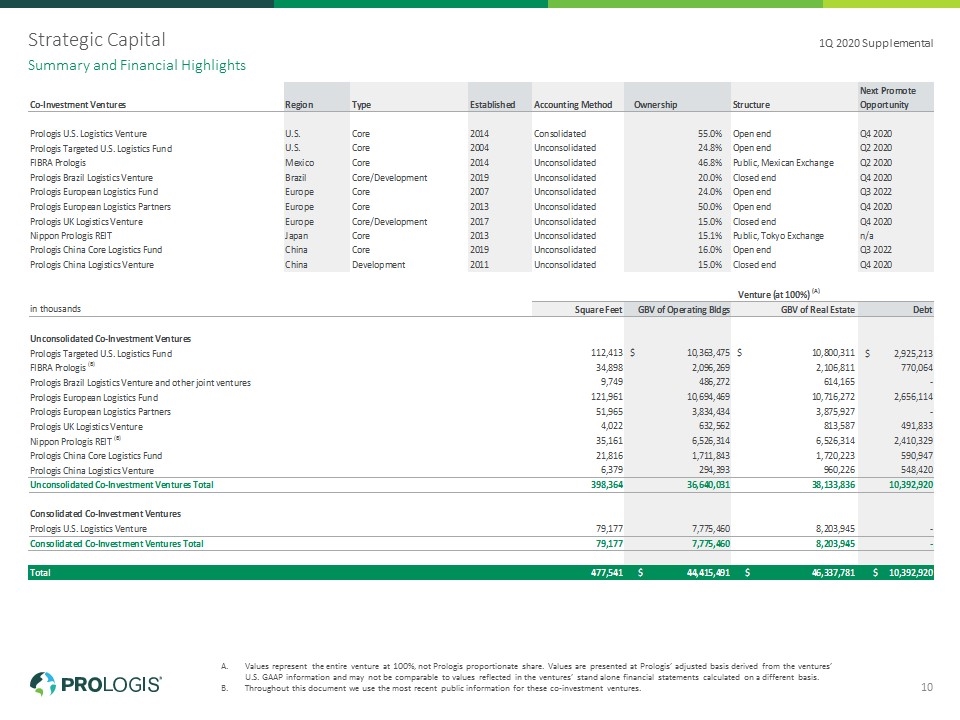
Task: Click the 'Square Feet' column header
Action: click(x=598, y=310)
